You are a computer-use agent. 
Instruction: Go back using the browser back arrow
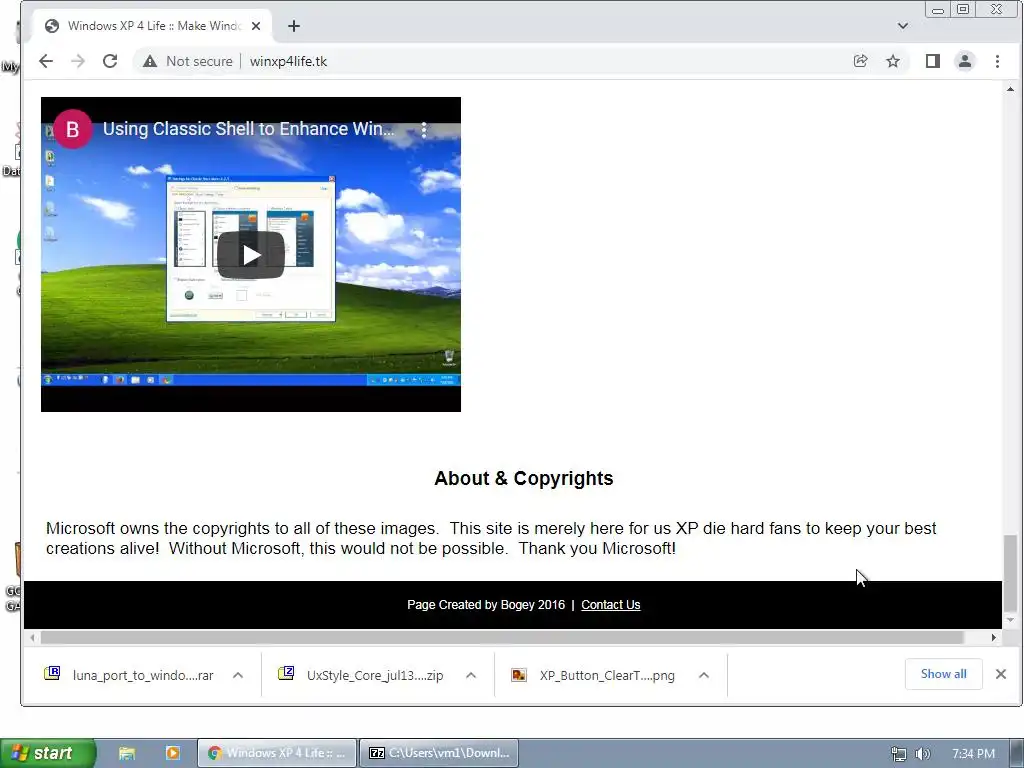click(46, 61)
